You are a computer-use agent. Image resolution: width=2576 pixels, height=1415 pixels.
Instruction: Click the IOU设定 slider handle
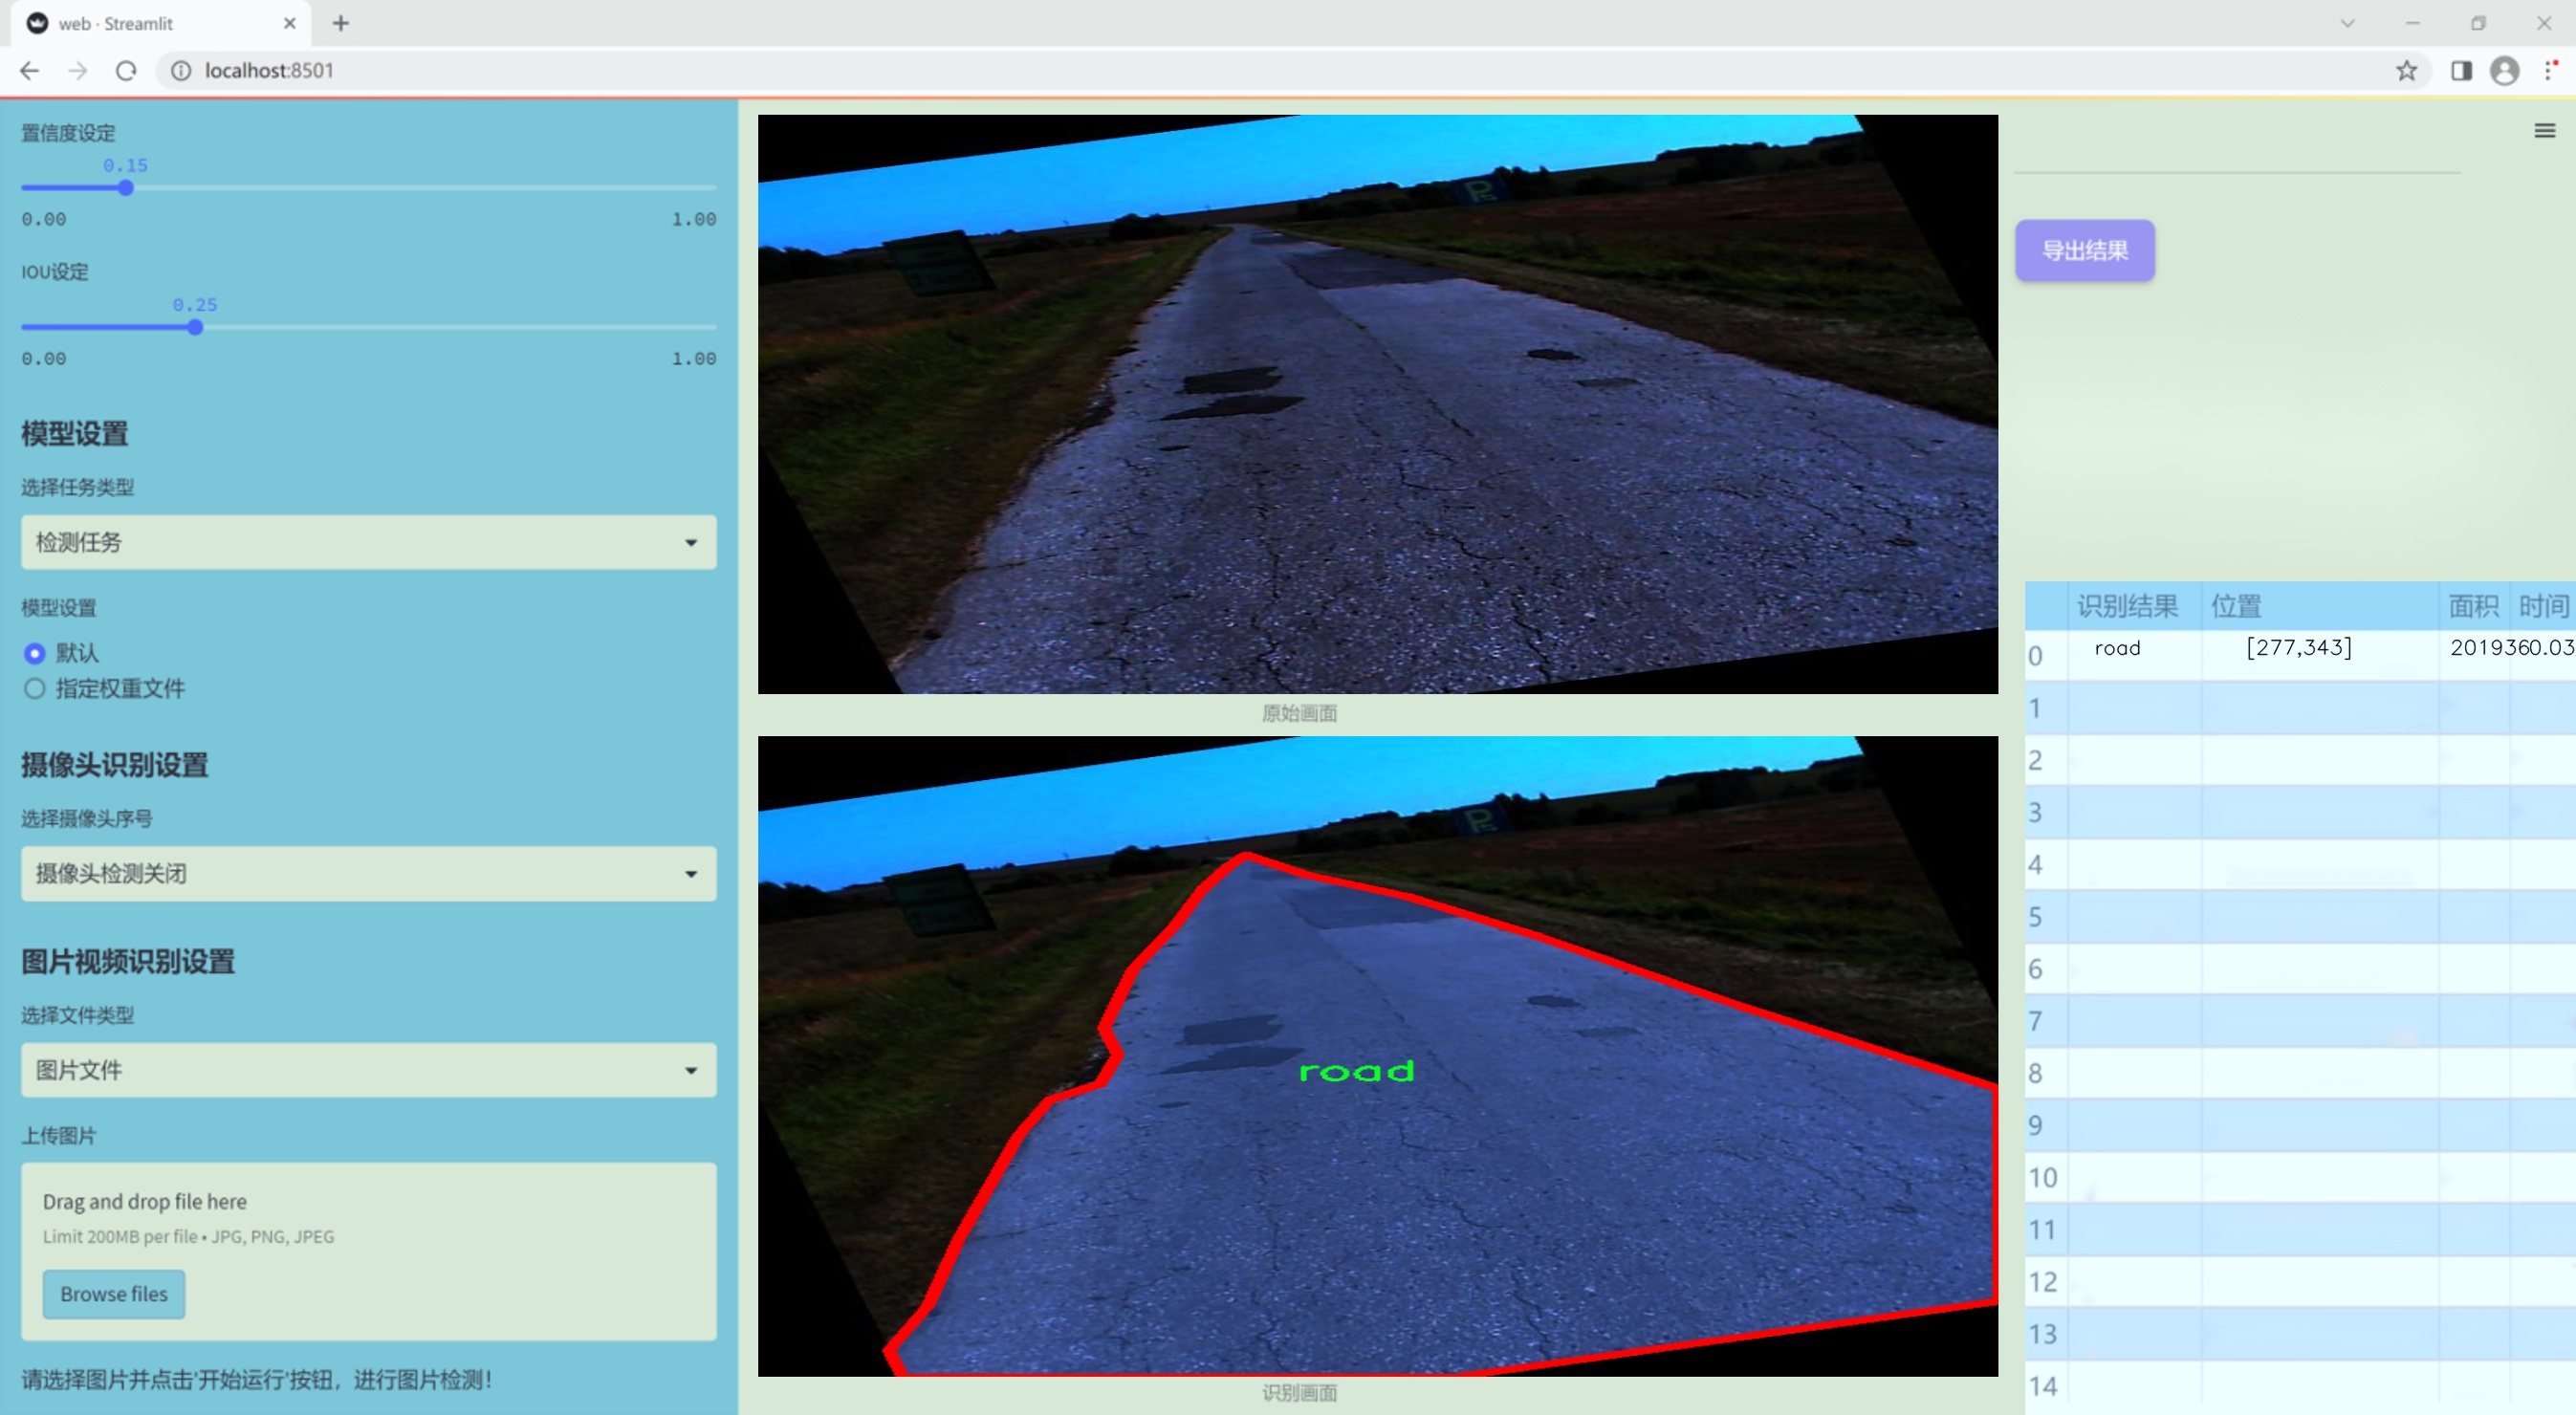coord(195,327)
